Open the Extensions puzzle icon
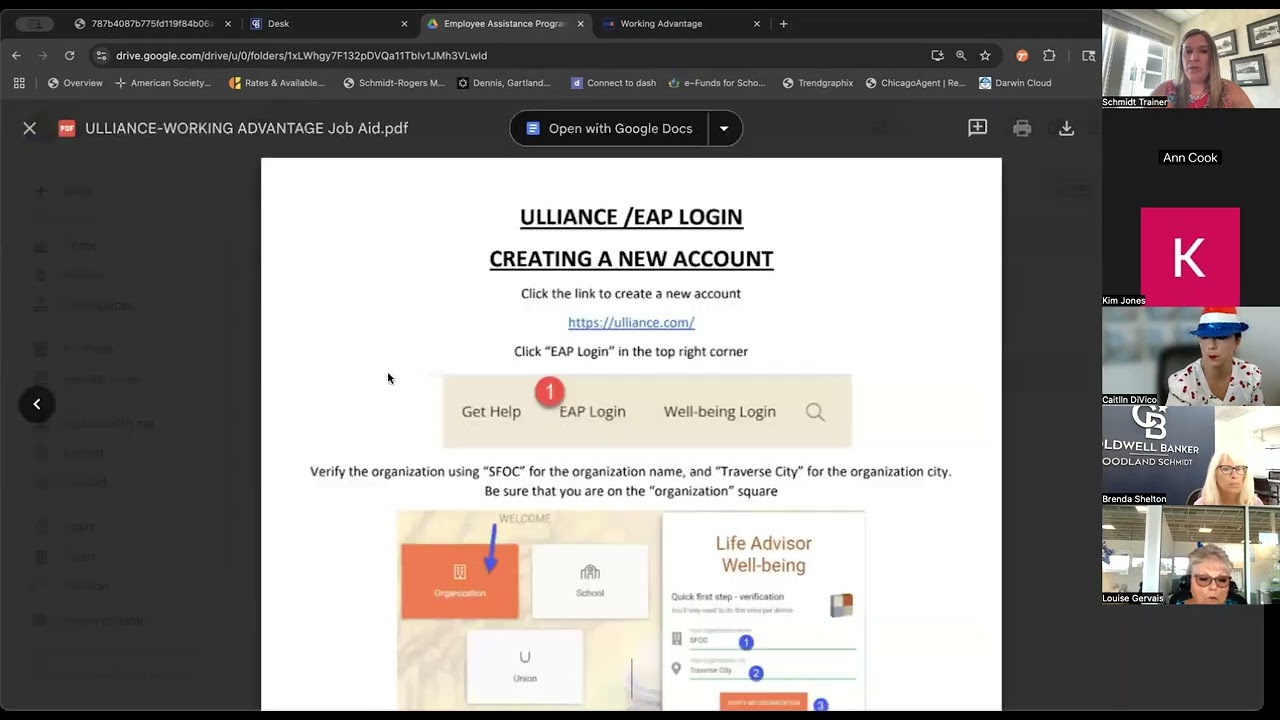 (x=1049, y=55)
